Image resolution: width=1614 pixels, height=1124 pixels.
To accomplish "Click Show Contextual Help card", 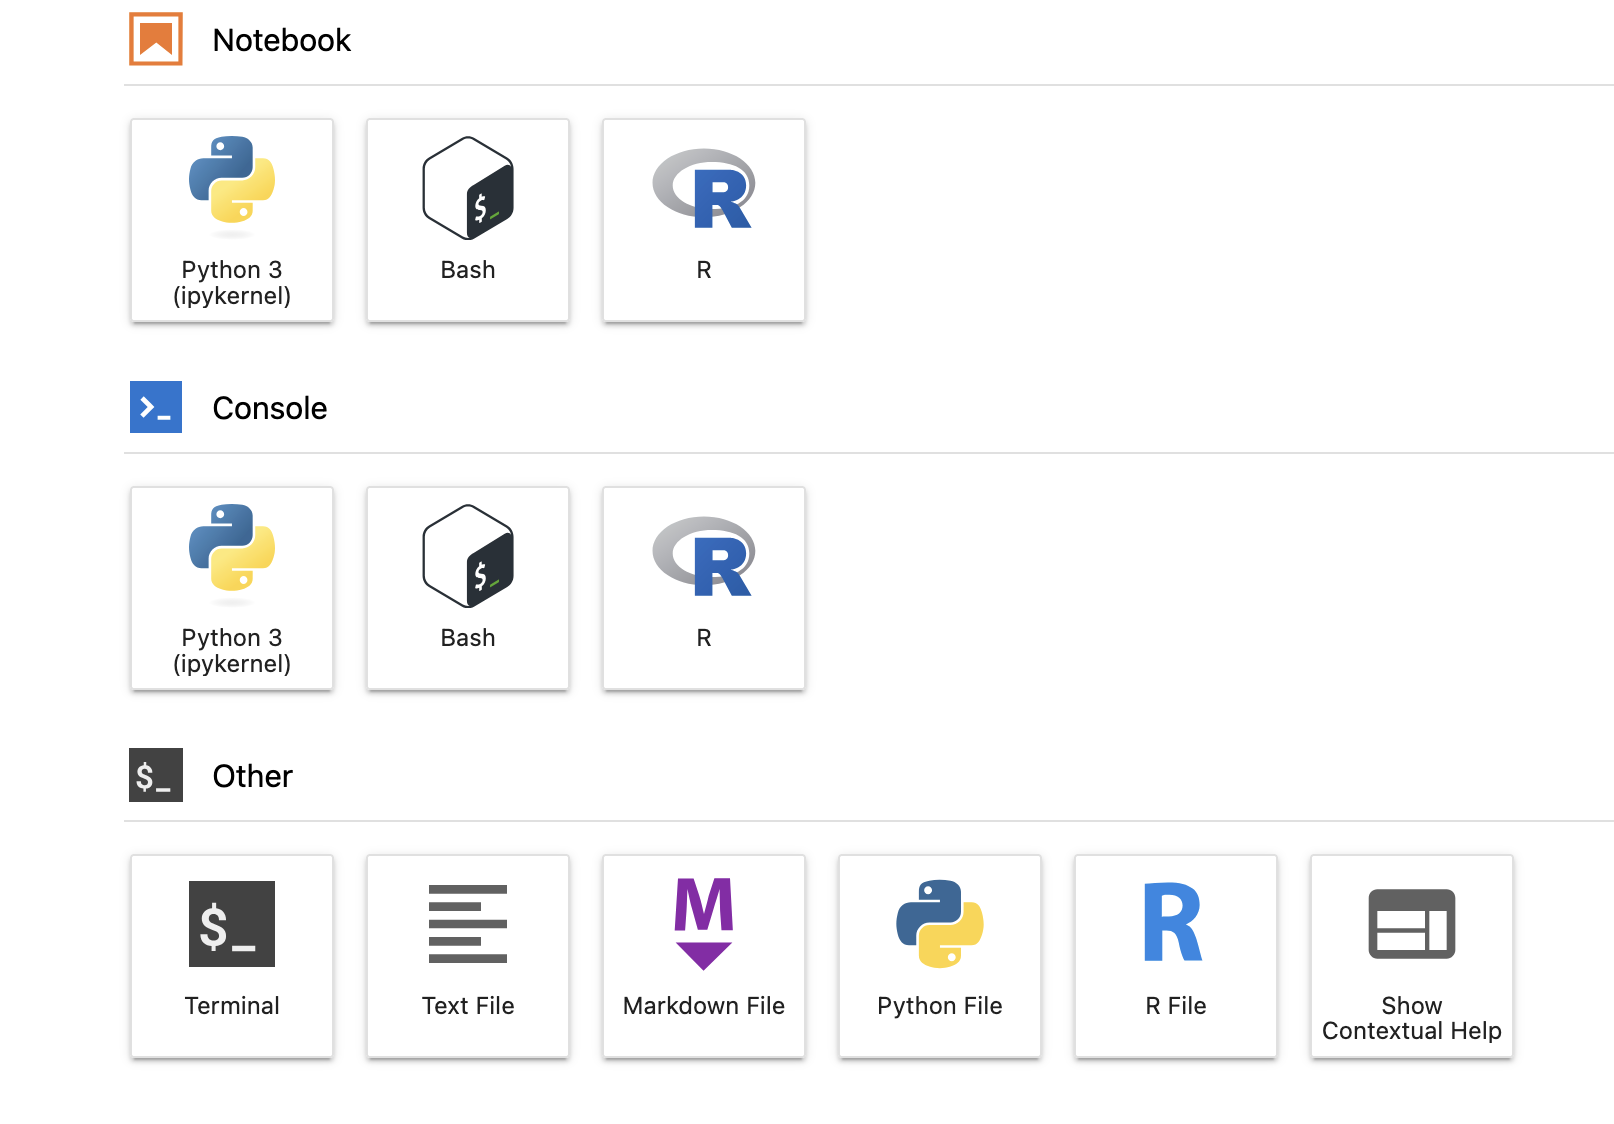I will click(1412, 956).
